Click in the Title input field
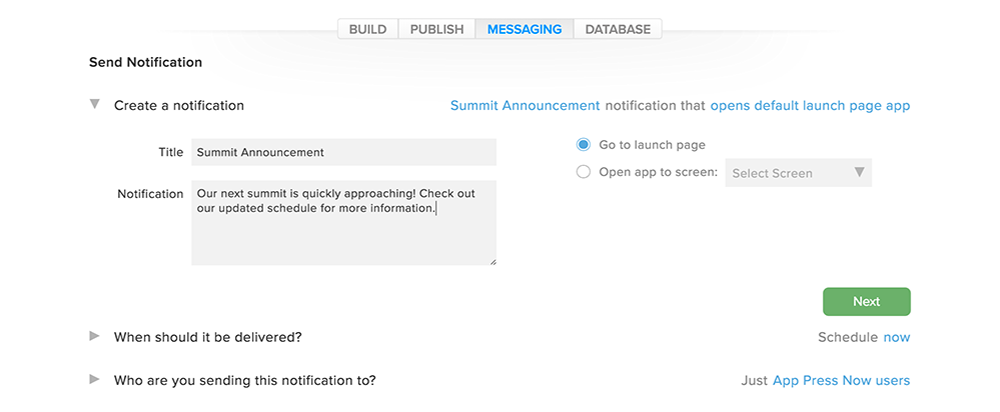The width and height of the screenshot is (1000, 412). (344, 152)
